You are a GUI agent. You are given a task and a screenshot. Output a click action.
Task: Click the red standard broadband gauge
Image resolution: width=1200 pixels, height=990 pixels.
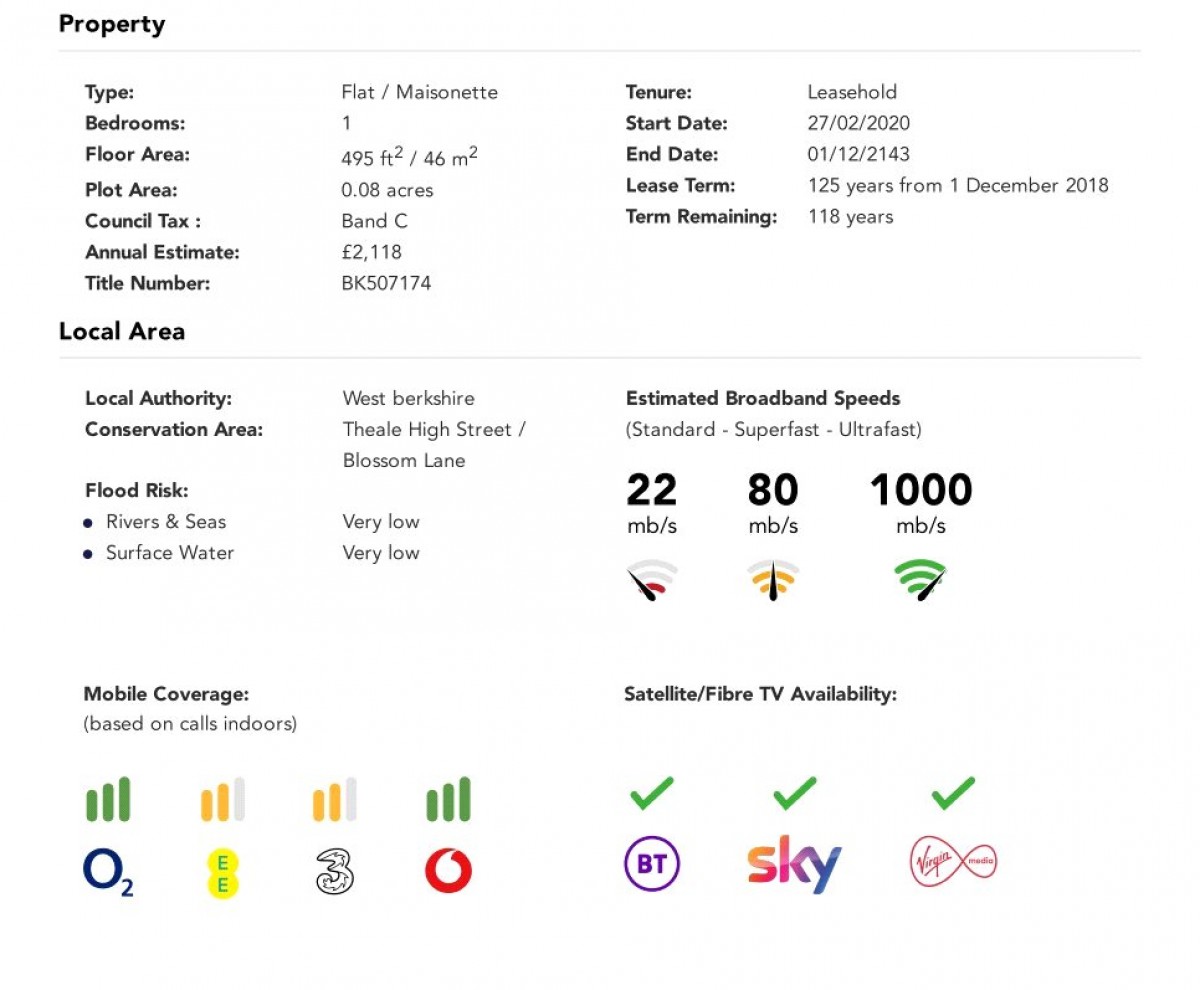(x=651, y=580)
